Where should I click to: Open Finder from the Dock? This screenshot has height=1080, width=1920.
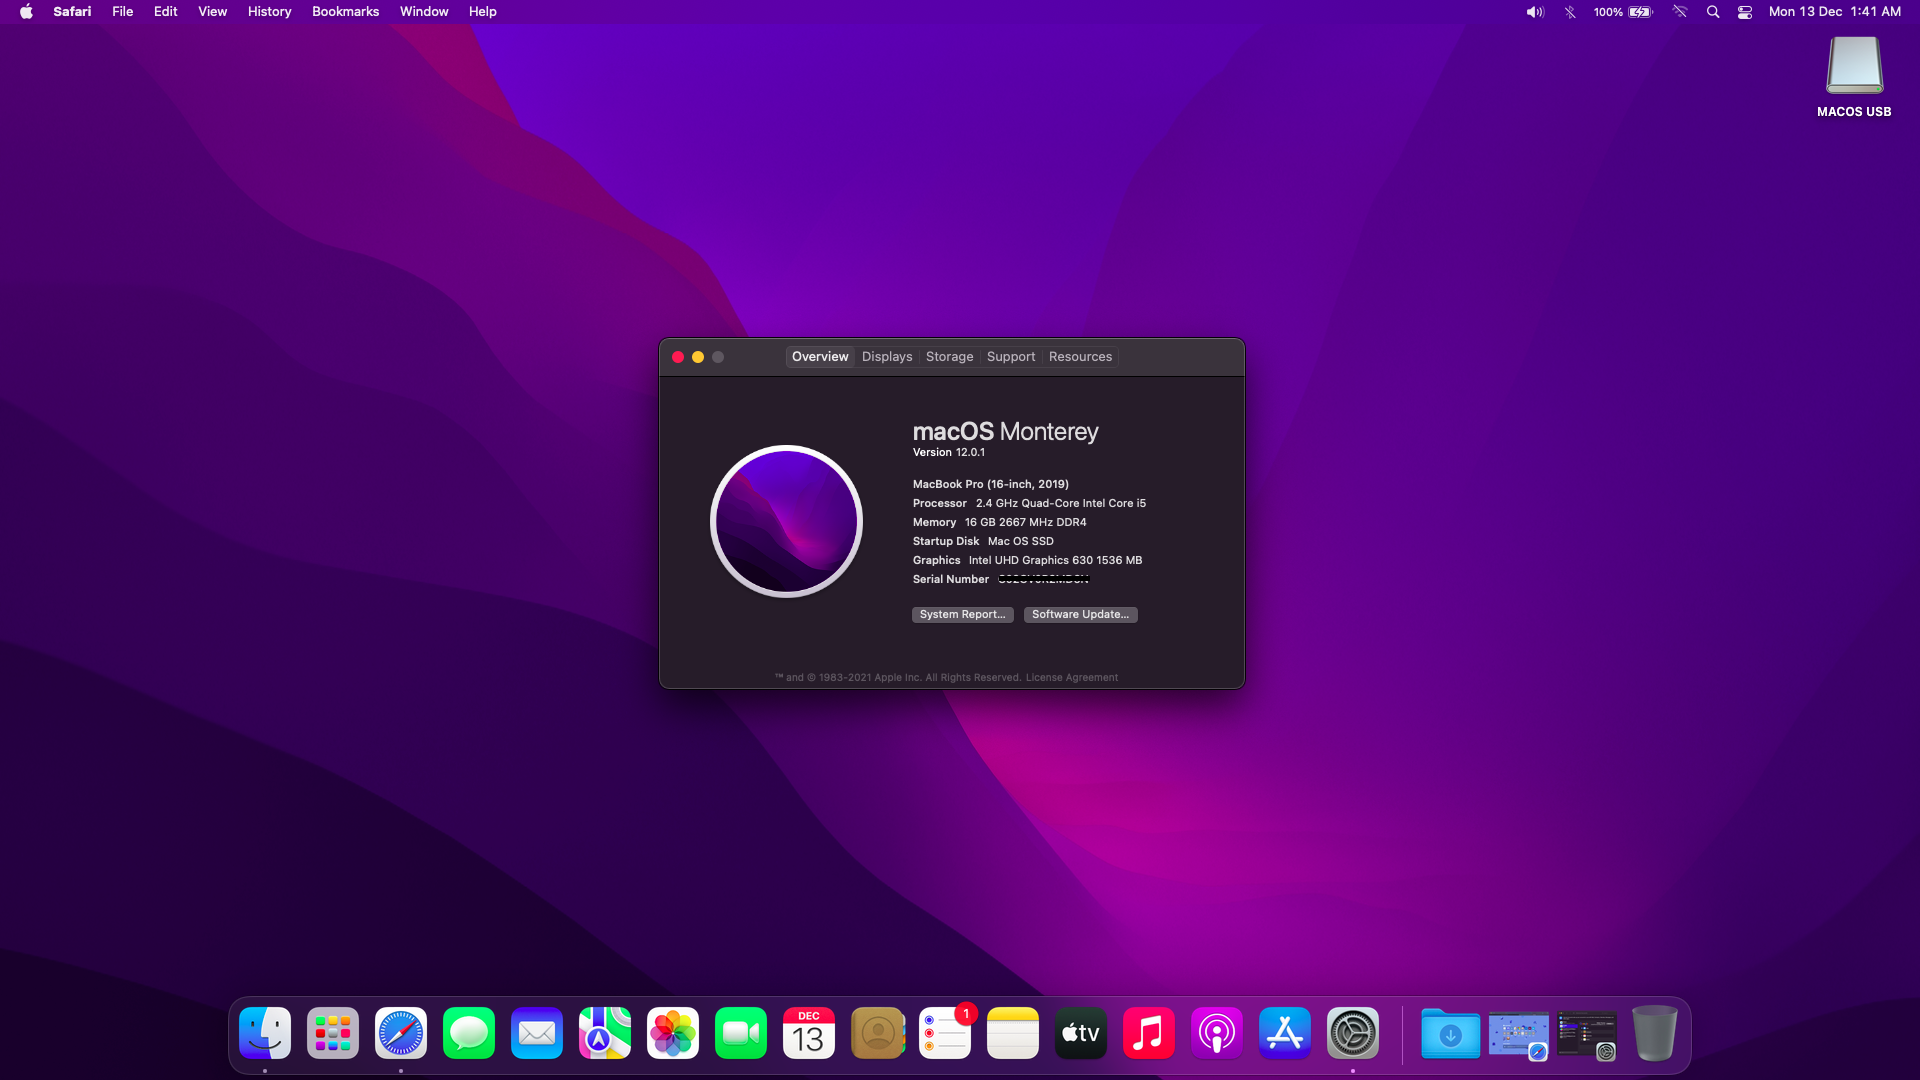[265, 1033]
